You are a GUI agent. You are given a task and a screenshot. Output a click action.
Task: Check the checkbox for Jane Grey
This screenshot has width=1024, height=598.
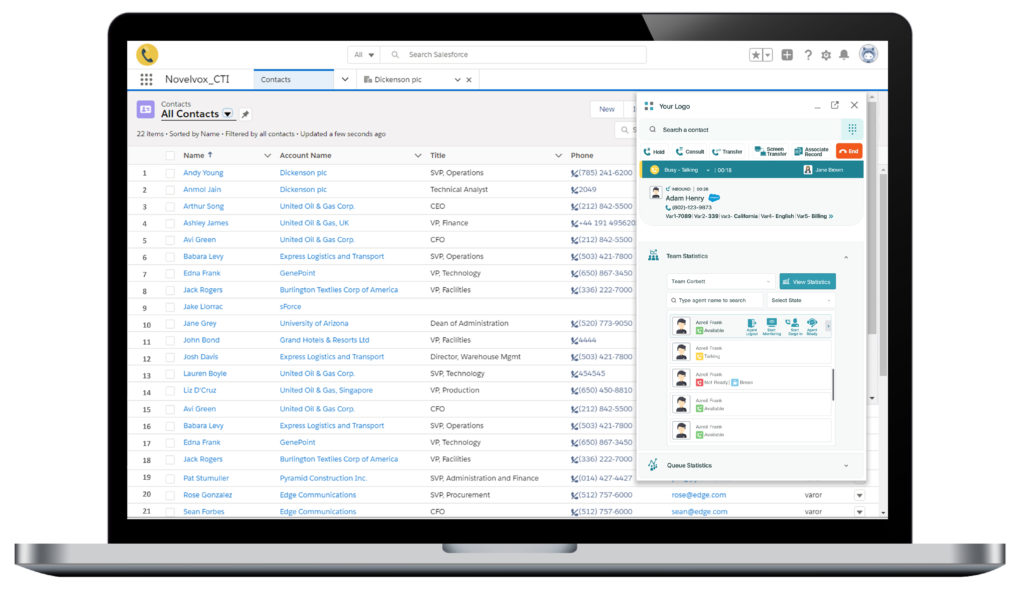(x=170, y=324)
